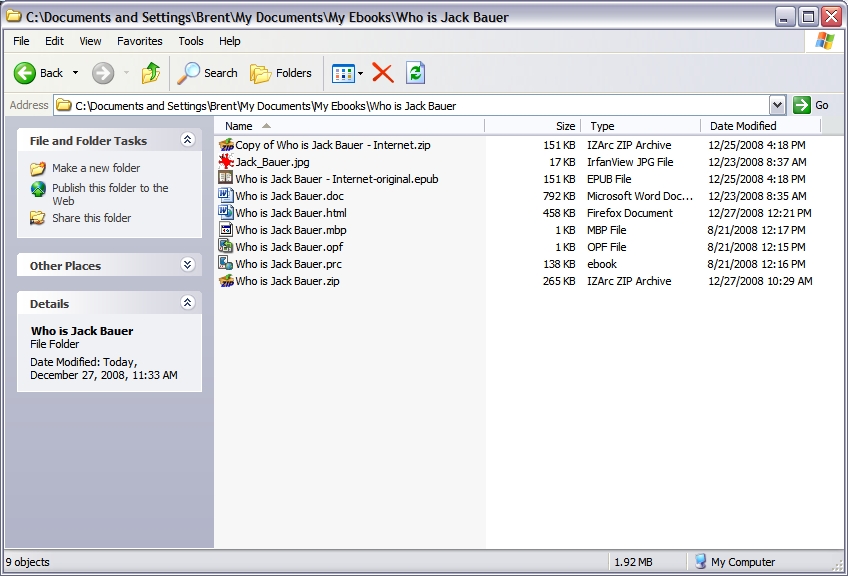
Task: Select the Who is Jack Bauer.html icon
Action: (x=226, y=213)
